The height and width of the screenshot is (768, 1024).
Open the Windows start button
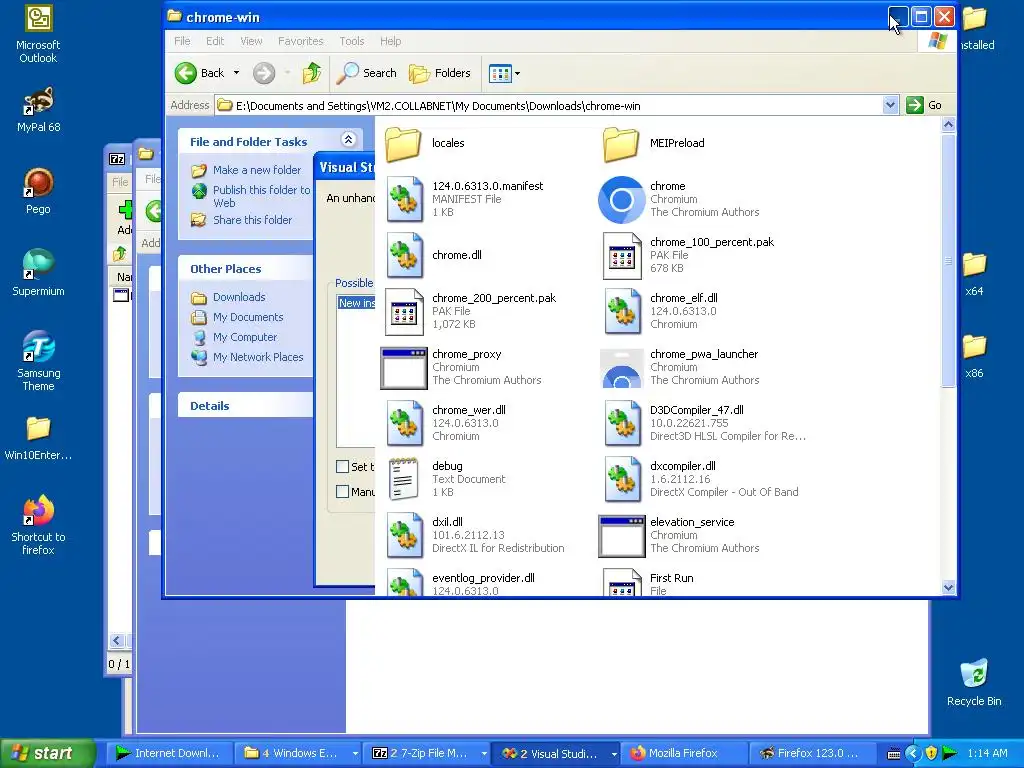point(48,753)
